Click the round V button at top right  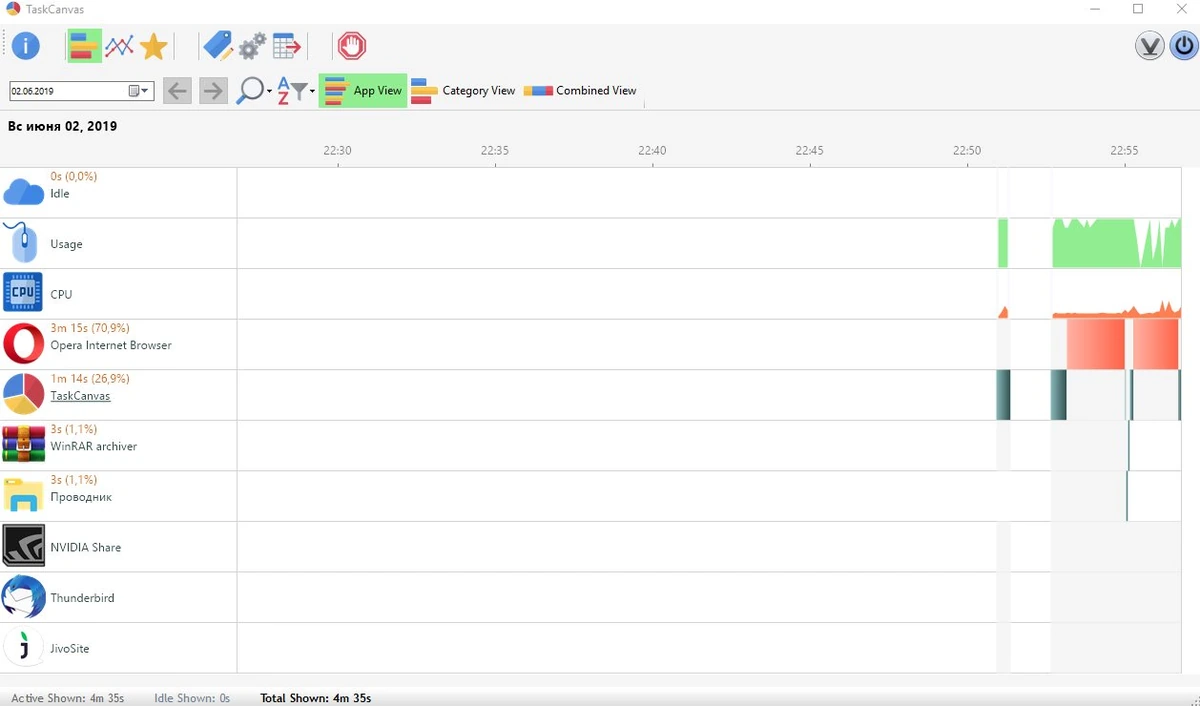[x=1150, y=46]
